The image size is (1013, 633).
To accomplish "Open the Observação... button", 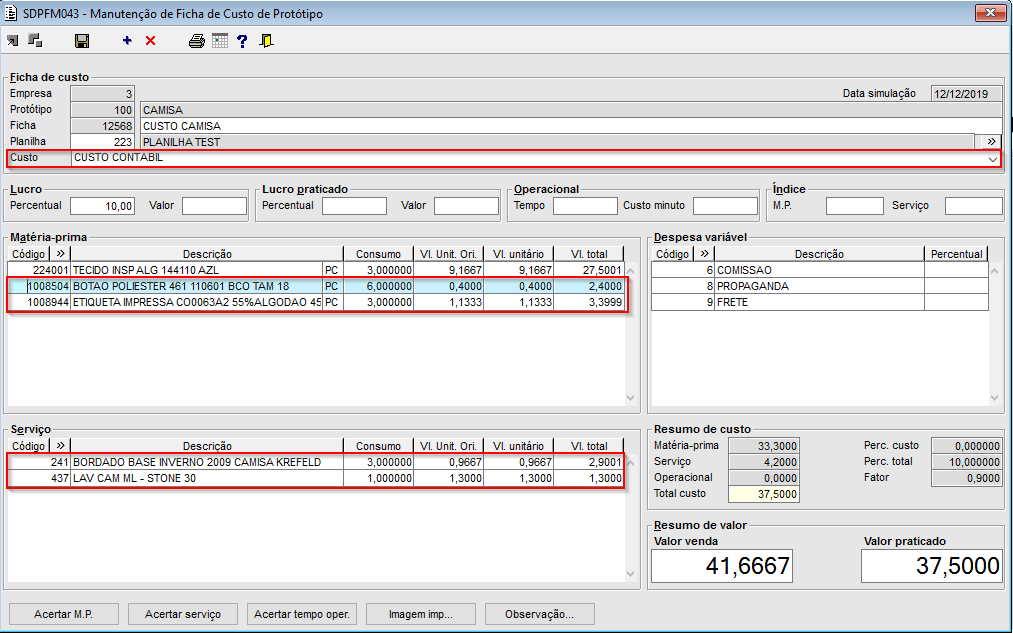I will [539, 614].
